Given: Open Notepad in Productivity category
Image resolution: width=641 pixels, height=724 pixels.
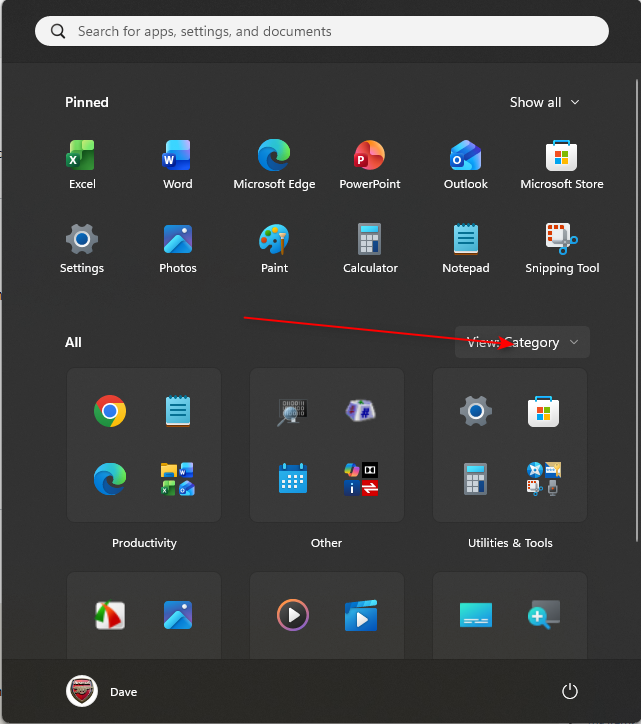Looking at the screenshot, I should pos(178,411).
